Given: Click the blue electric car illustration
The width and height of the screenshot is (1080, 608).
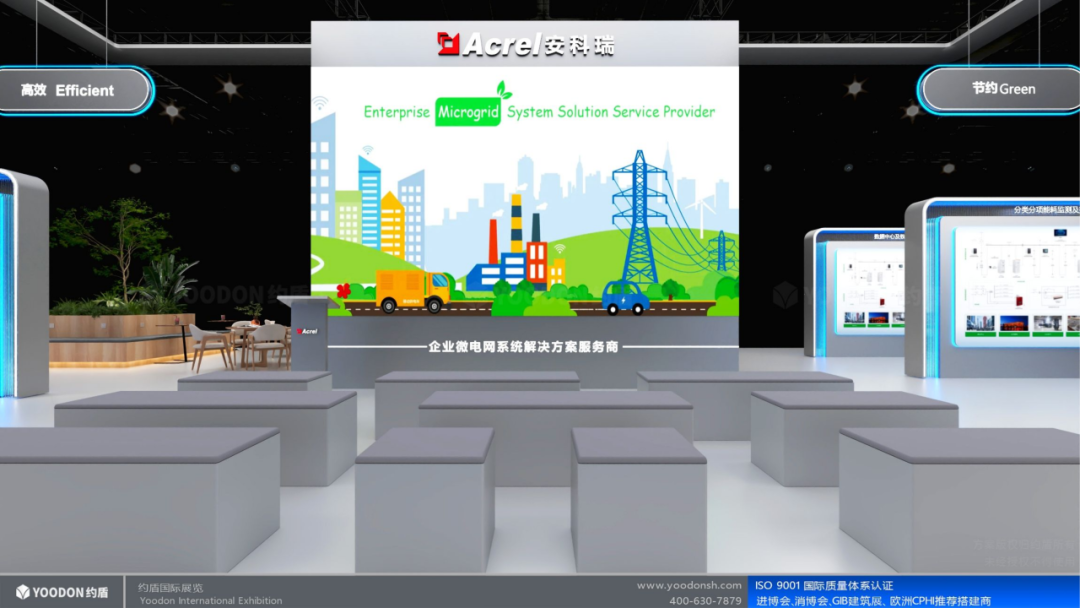Looking at the screenshot, I should [625, 298].
